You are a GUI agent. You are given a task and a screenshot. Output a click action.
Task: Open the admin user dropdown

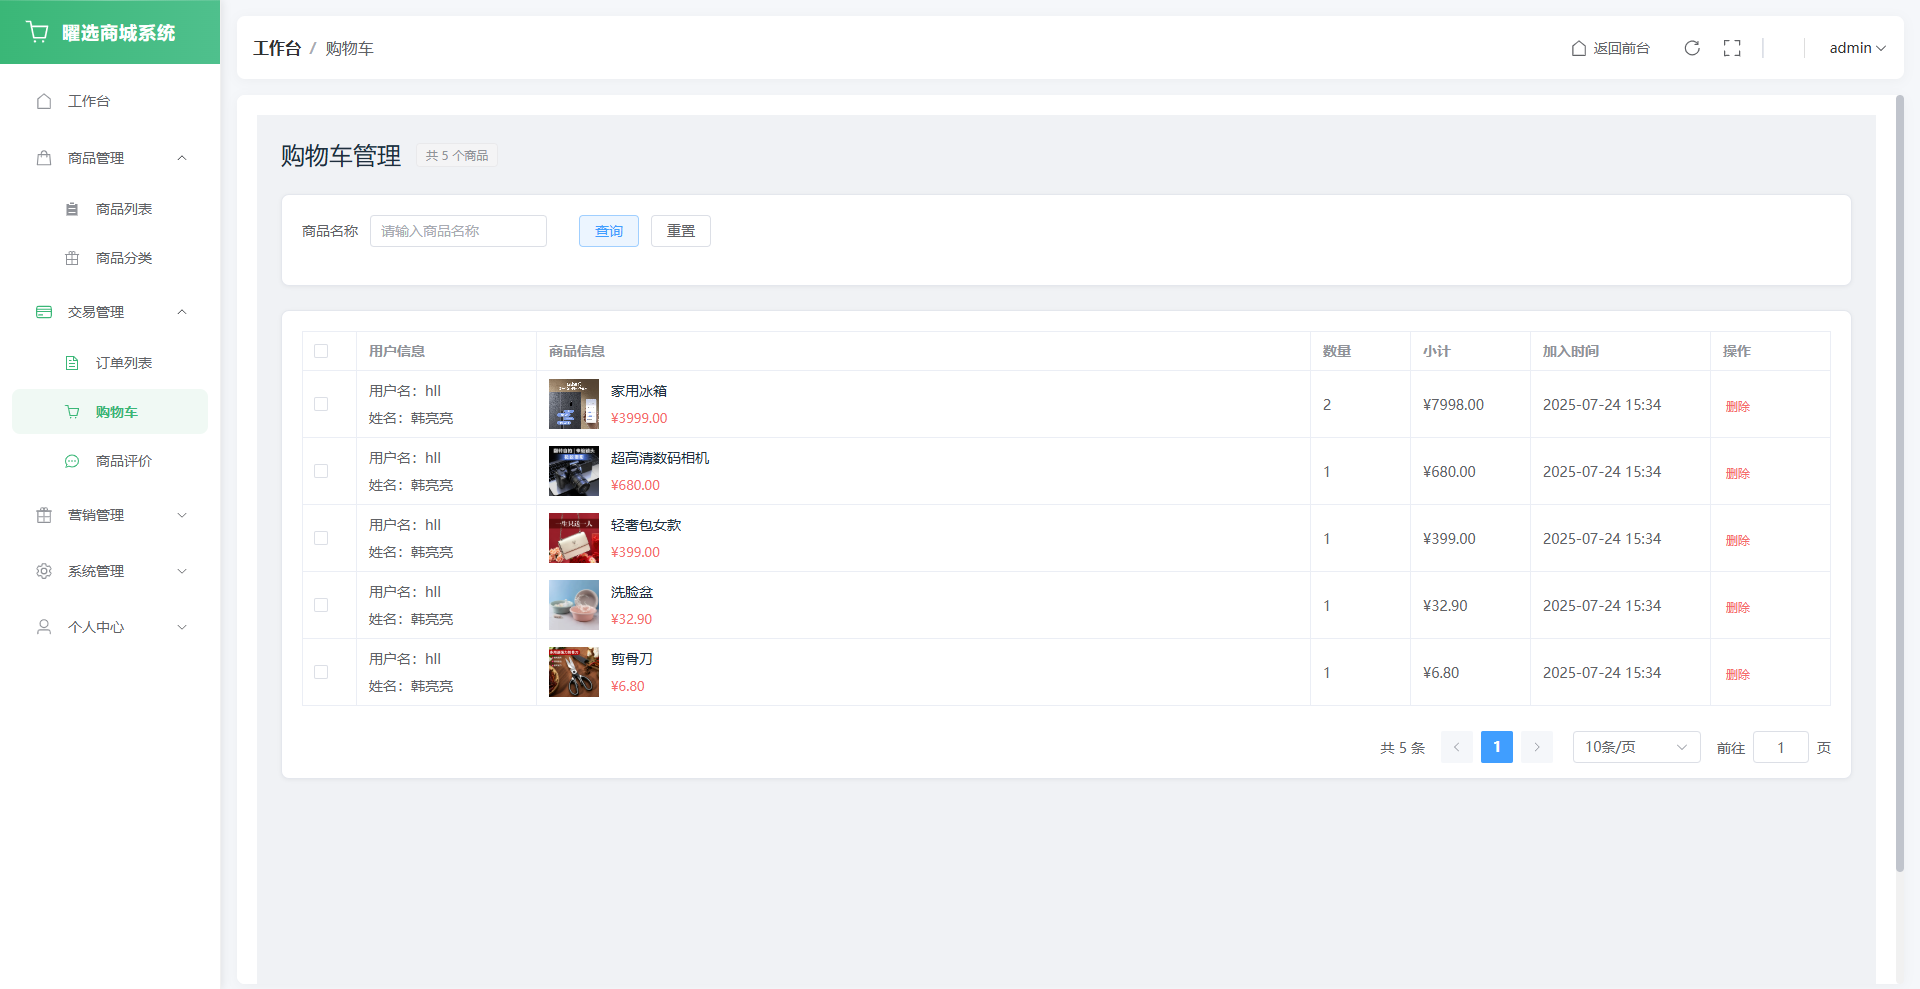pos(1856,48)
